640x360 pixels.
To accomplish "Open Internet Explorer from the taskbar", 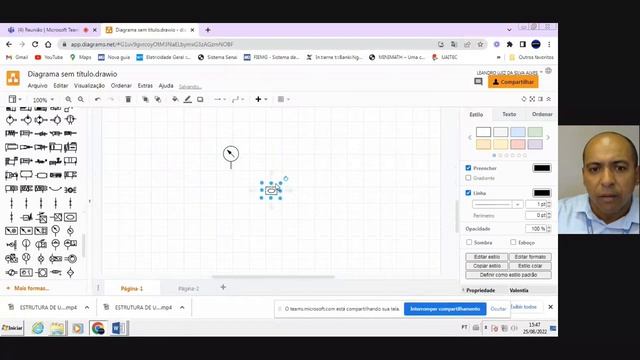I will click(x=38, y=328).
